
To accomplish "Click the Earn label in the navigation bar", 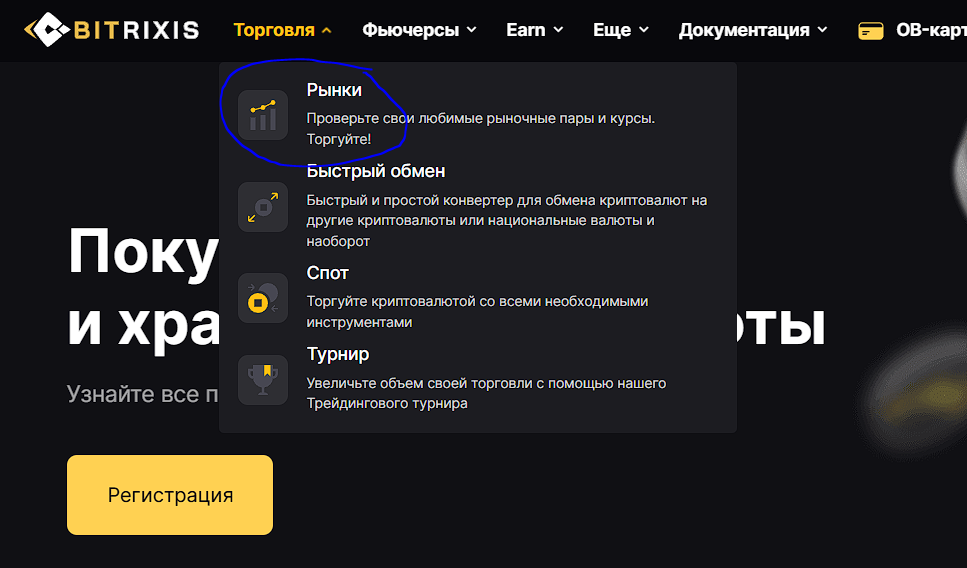I will (x=525, y=30).
